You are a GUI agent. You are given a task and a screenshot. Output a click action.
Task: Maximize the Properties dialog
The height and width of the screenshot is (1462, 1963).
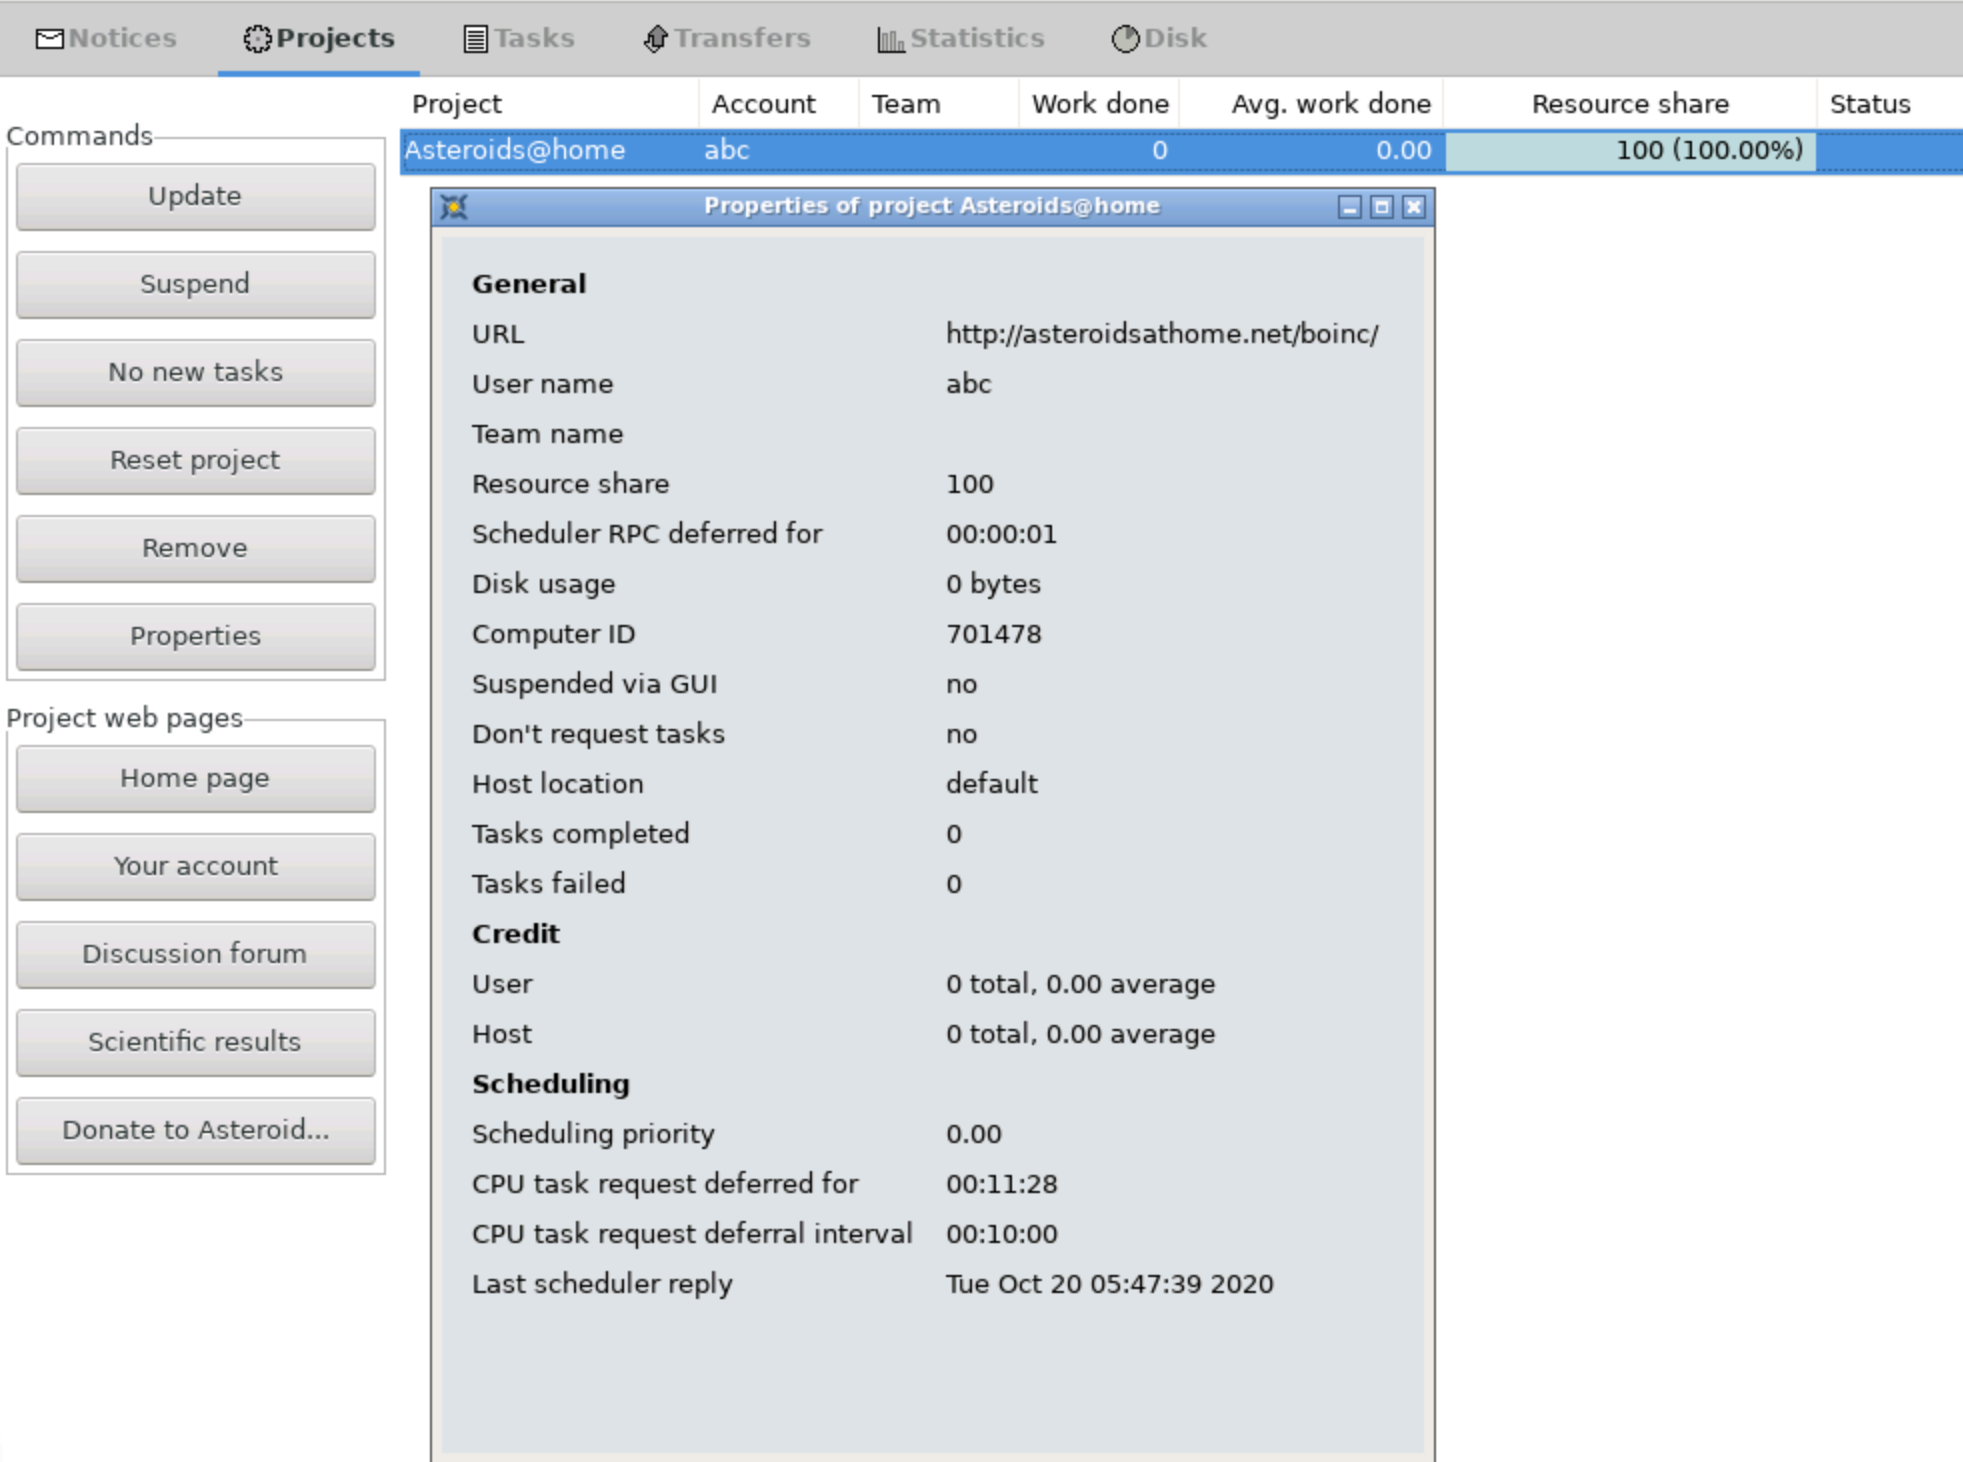coord(1381,207)
